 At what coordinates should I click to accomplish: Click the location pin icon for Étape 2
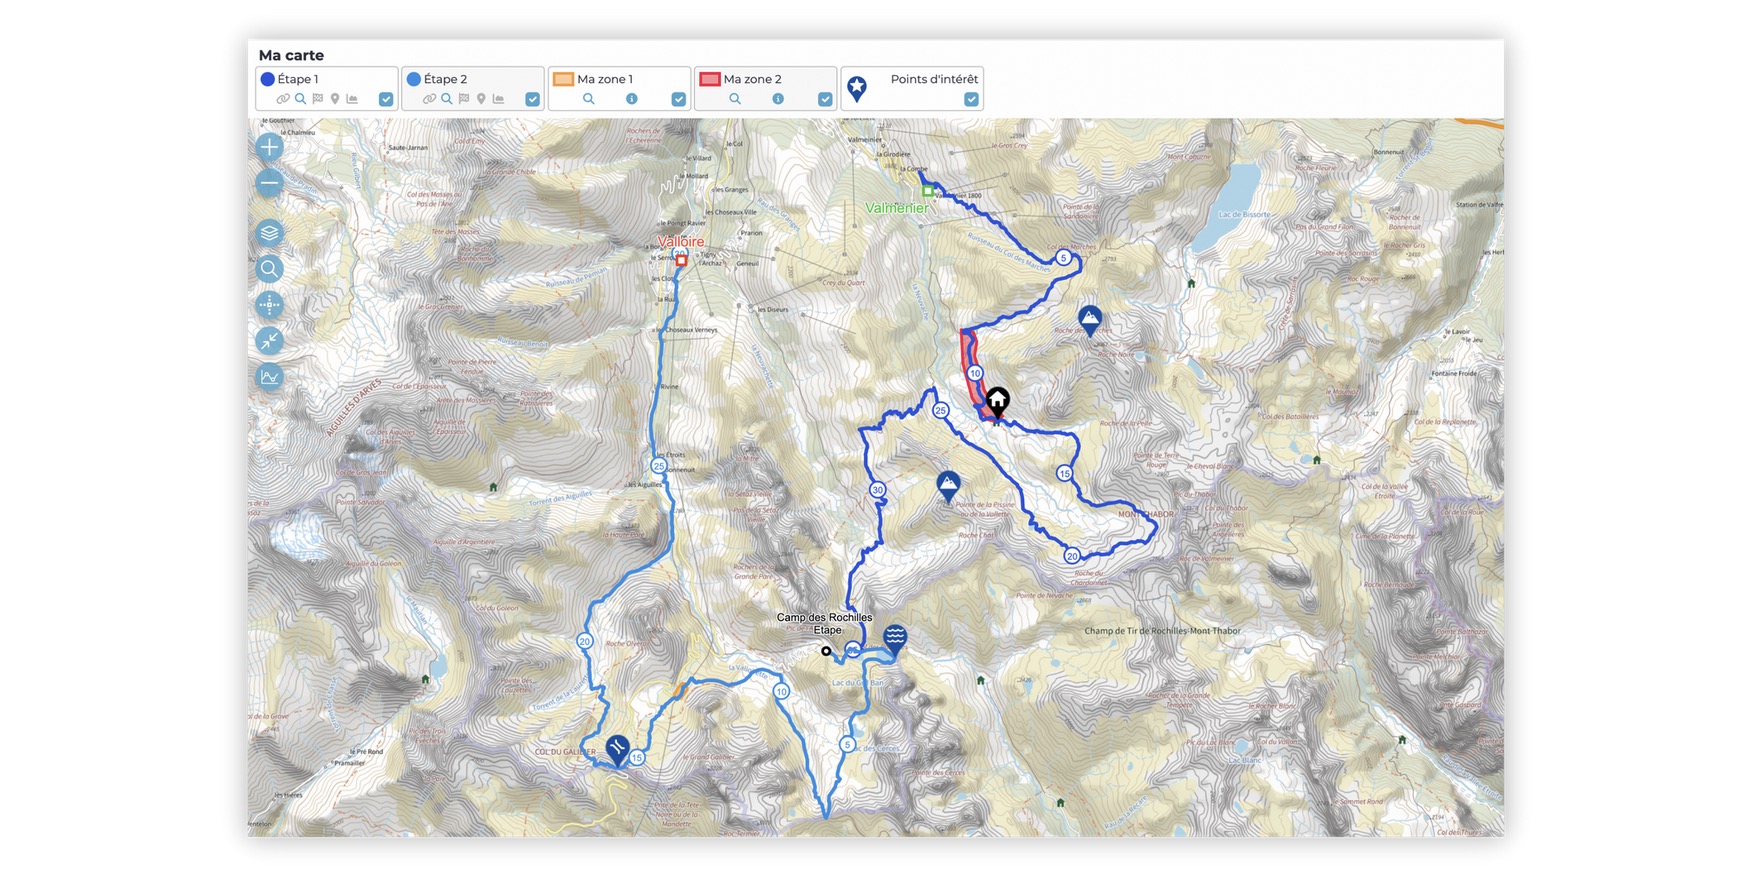(481, 99)
